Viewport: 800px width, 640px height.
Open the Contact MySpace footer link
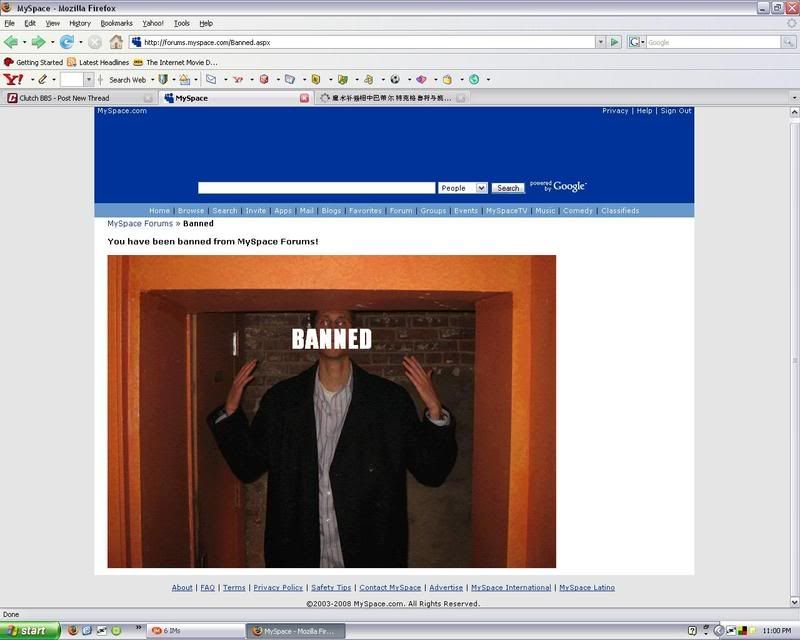point(390,587)
